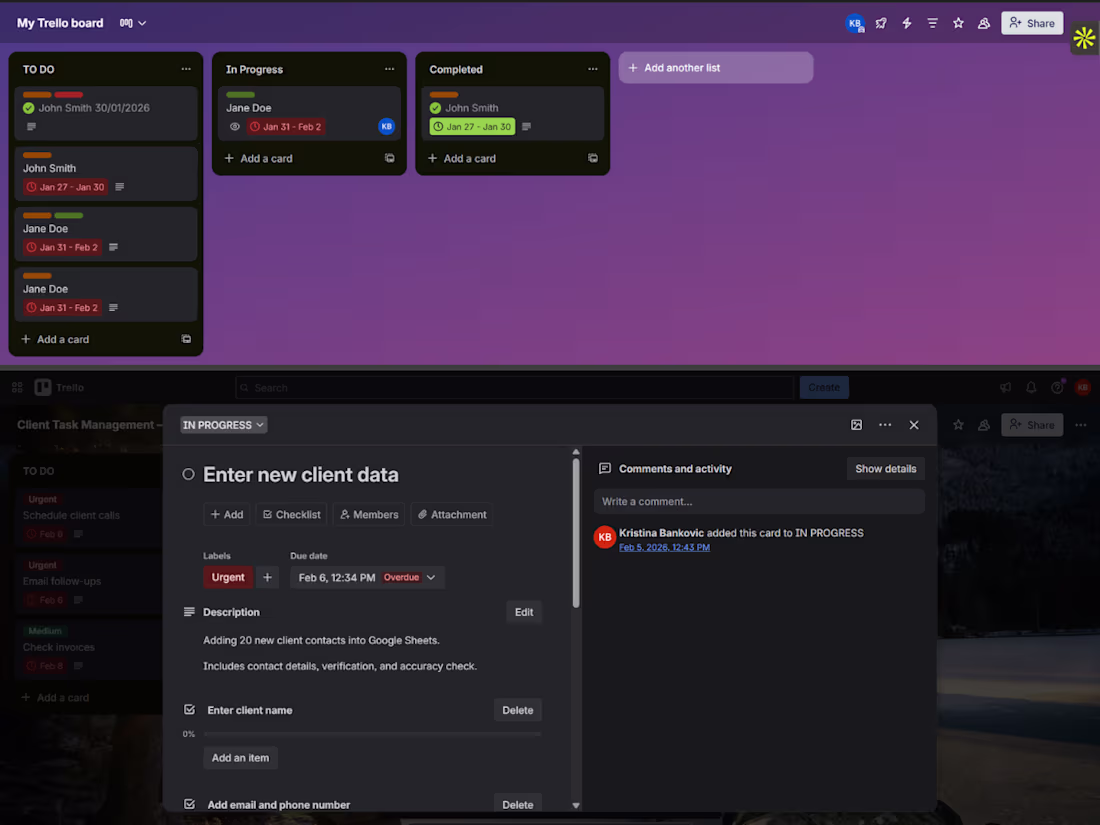Image resolution: width=1100 pixels, height=825 pixels.
Task: Click the Show details button
Action: point(885,468)
